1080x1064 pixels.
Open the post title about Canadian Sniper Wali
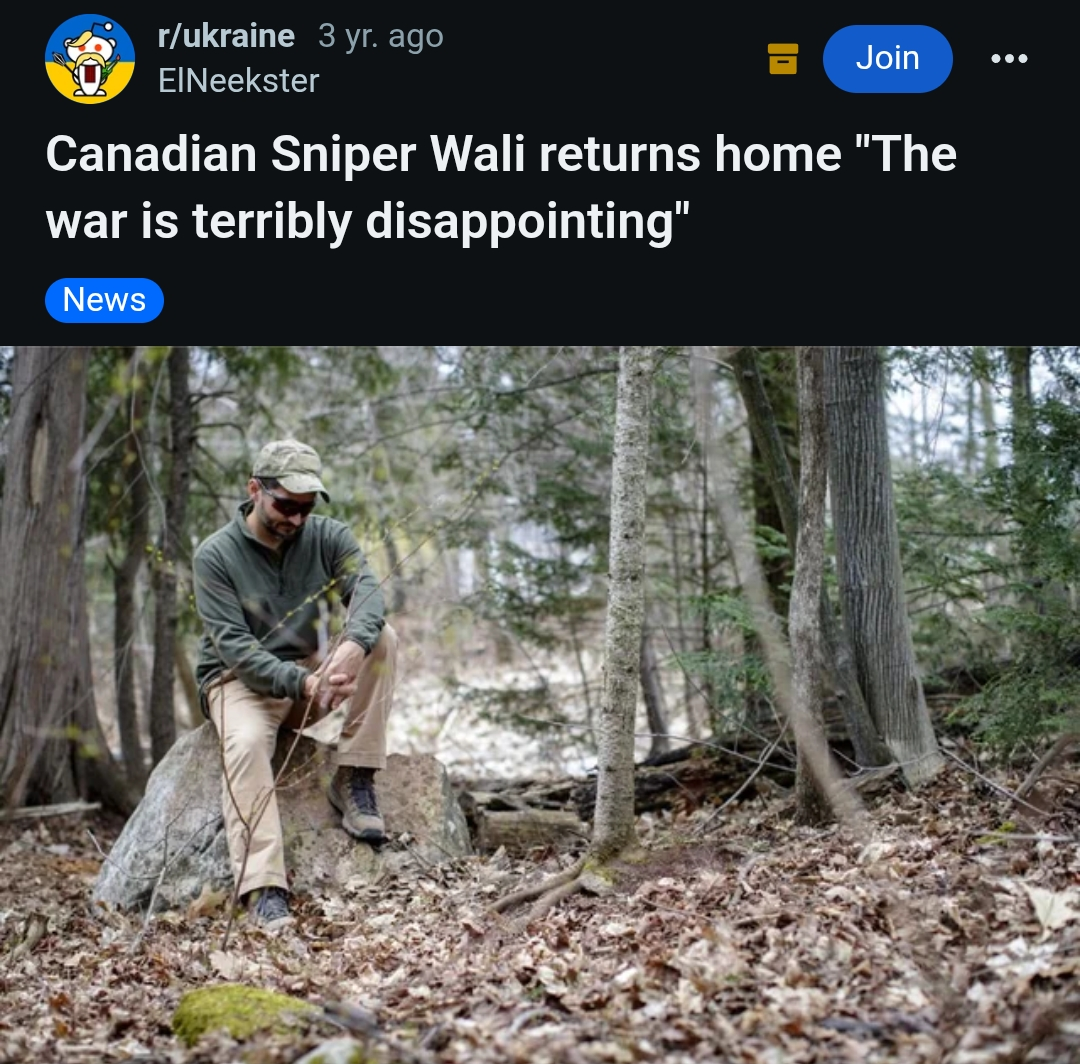[501, 187]
